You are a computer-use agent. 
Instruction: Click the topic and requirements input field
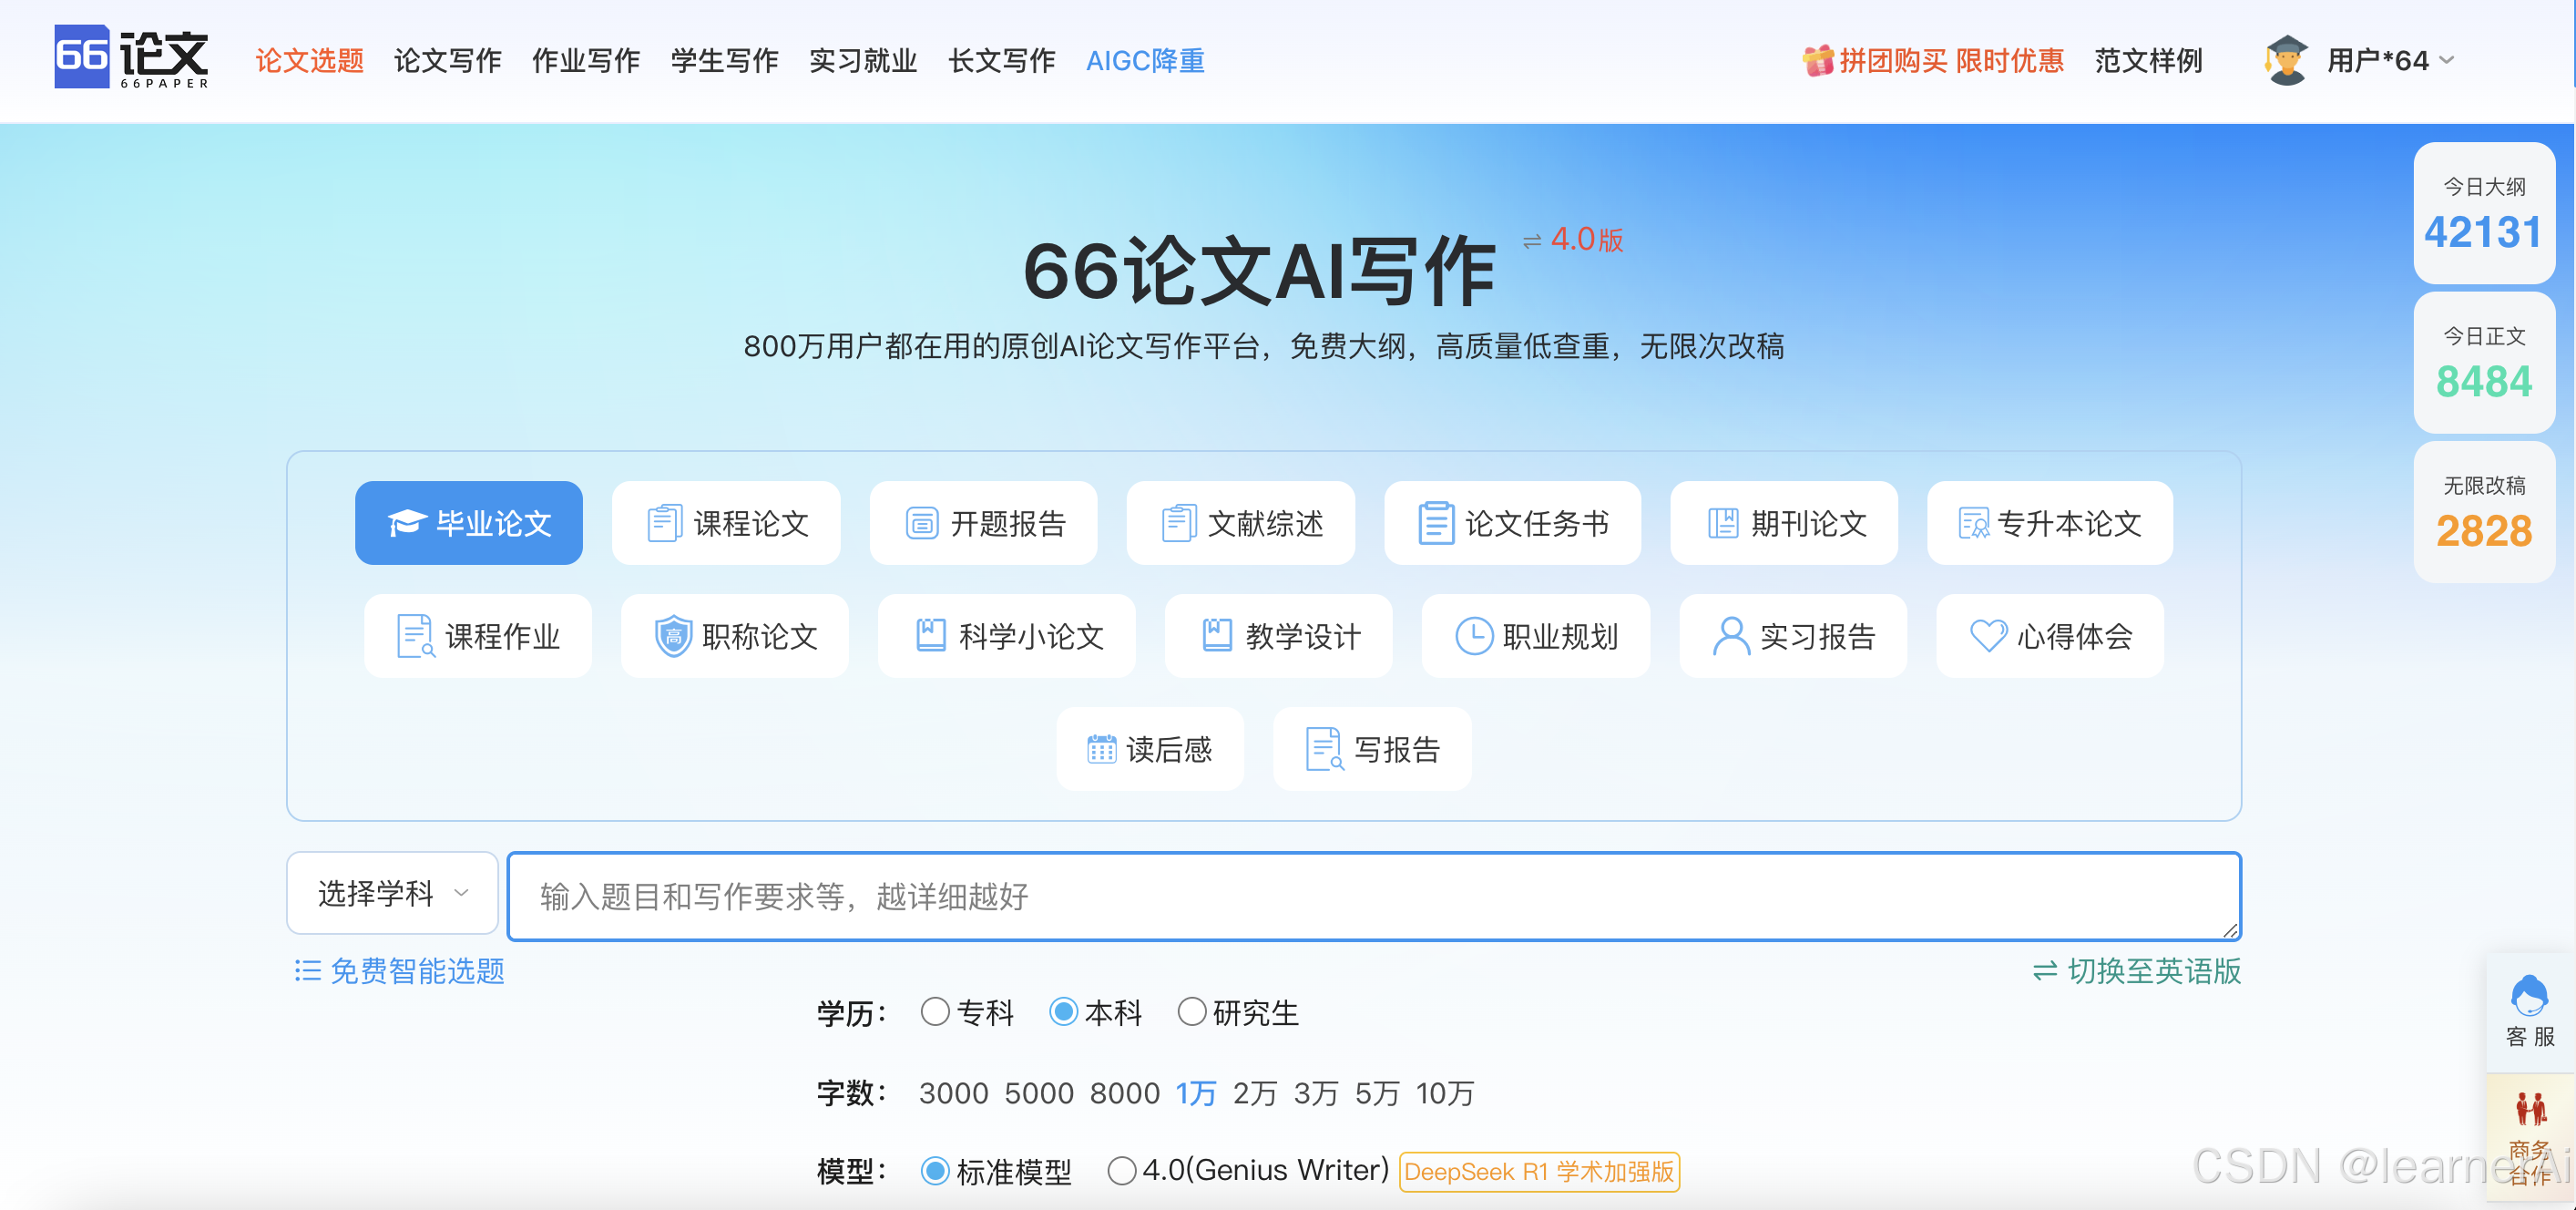coord(1372,897)
